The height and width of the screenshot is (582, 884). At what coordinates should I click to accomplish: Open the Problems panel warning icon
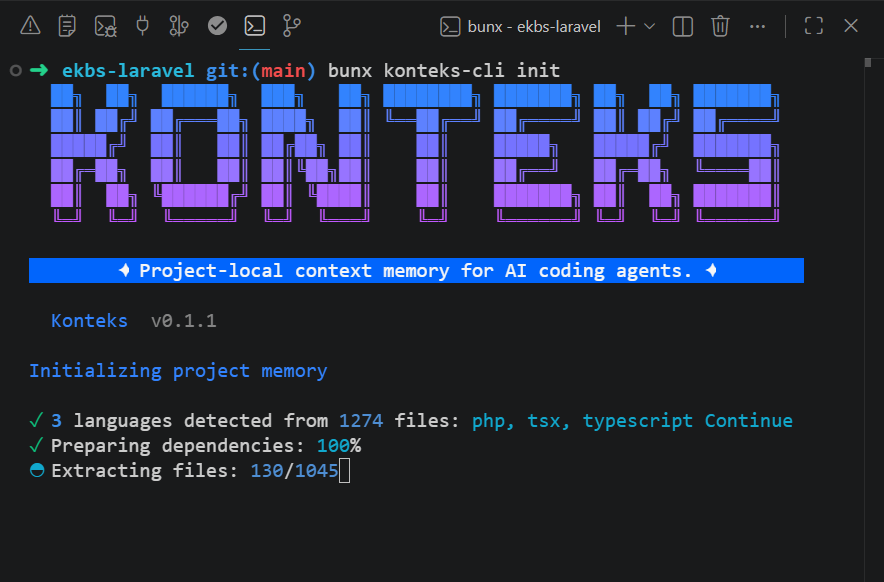[x=30, y=26]
